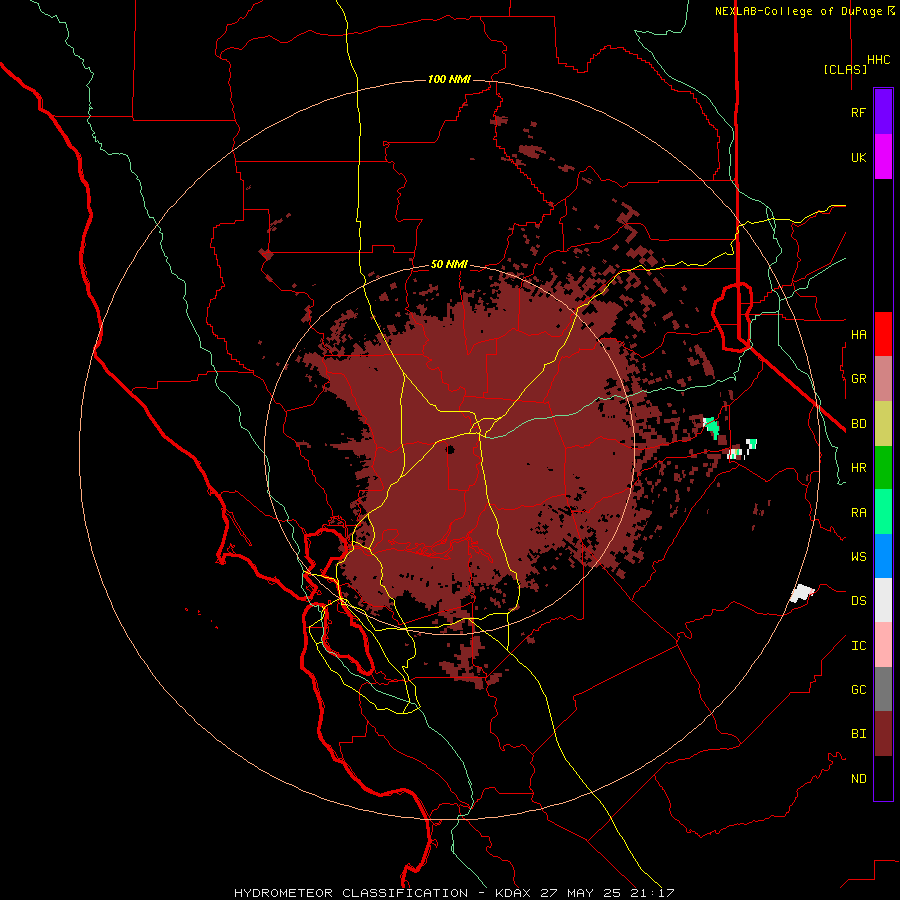The width and height of the screenshot is (900, 900).
Task: Click the GR legend label
Action: coord(858,379)
